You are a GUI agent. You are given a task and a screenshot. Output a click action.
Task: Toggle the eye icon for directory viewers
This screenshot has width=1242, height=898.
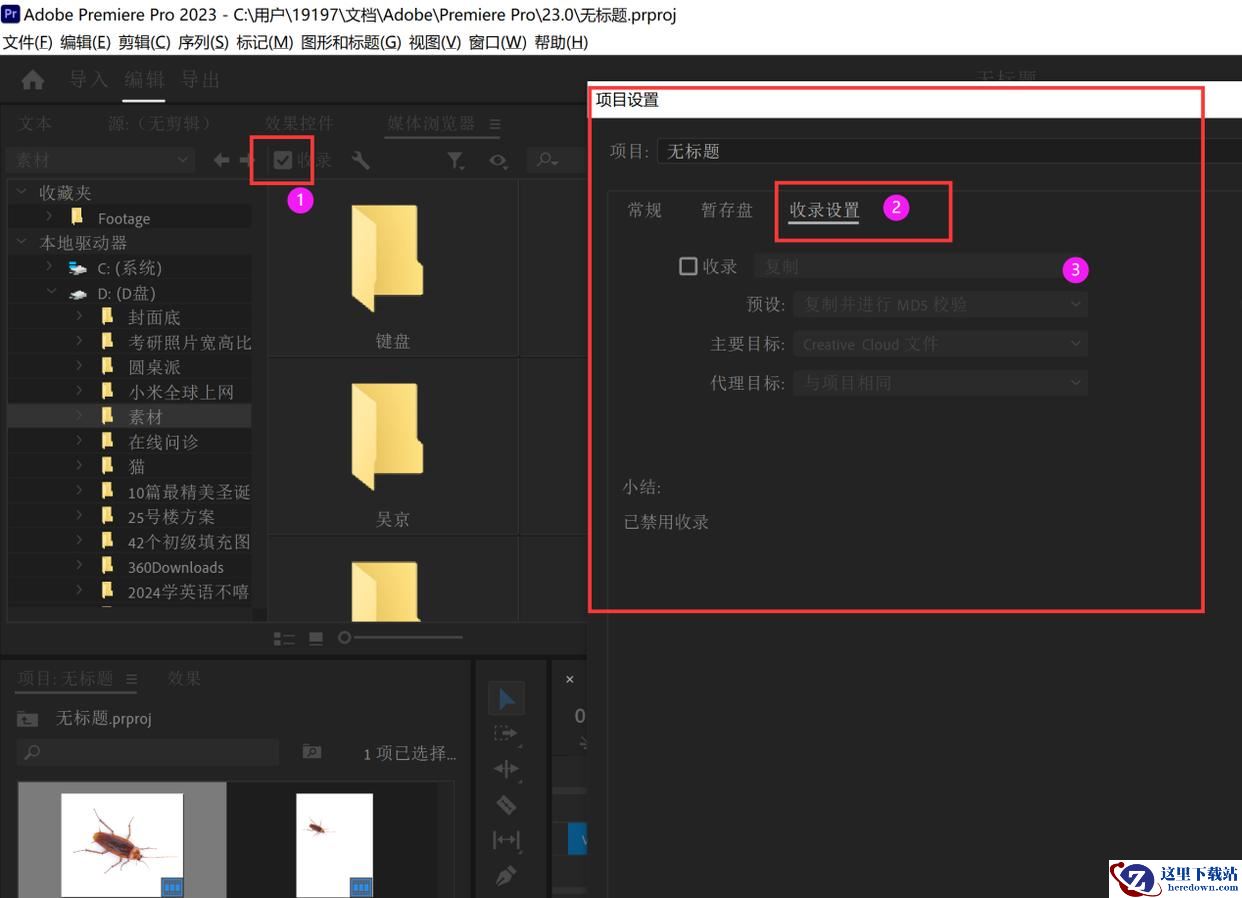tap(497, 160)
